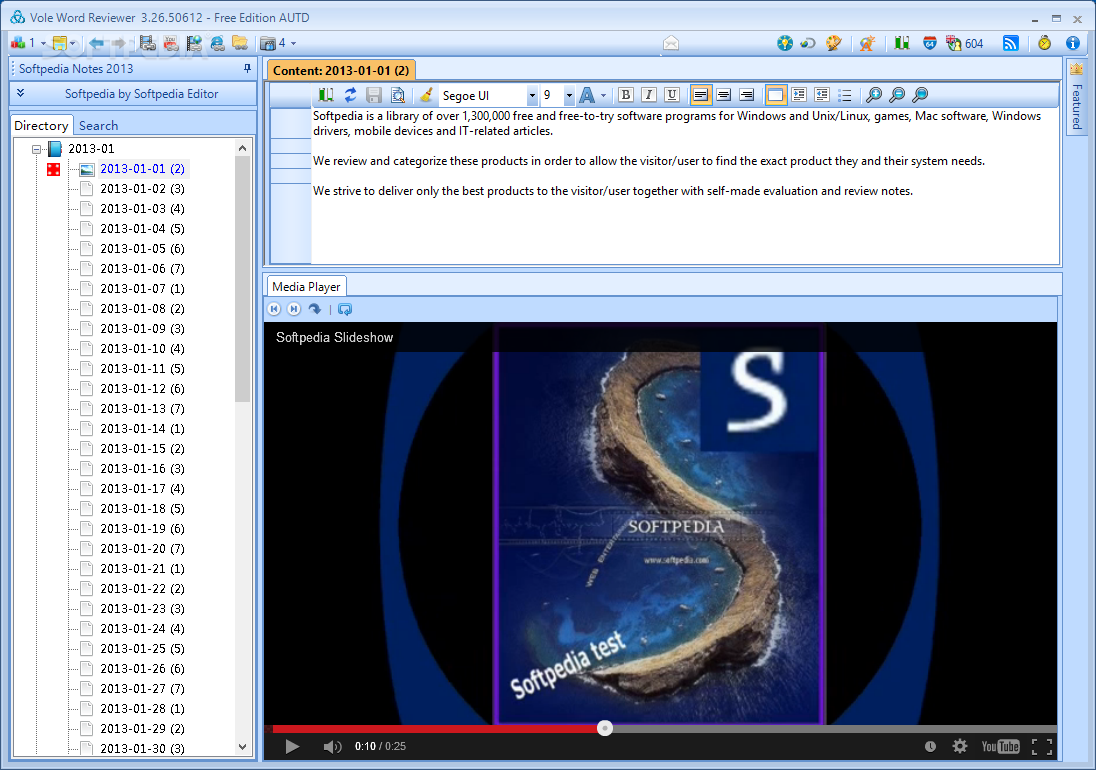Click the 64 shield icon

(930, 43)
